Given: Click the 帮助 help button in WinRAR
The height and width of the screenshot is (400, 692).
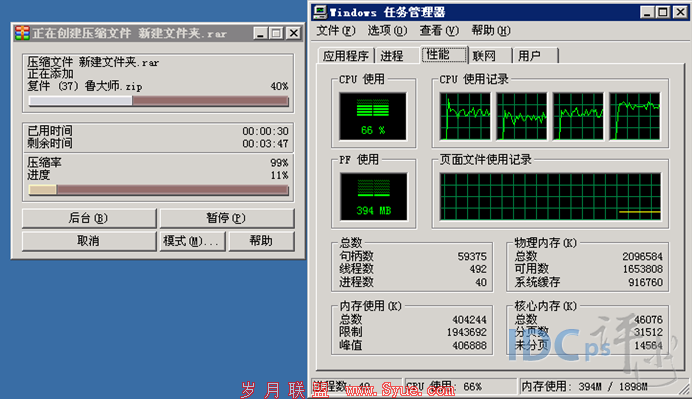Looking at the screenshot, I should (261, 241).
